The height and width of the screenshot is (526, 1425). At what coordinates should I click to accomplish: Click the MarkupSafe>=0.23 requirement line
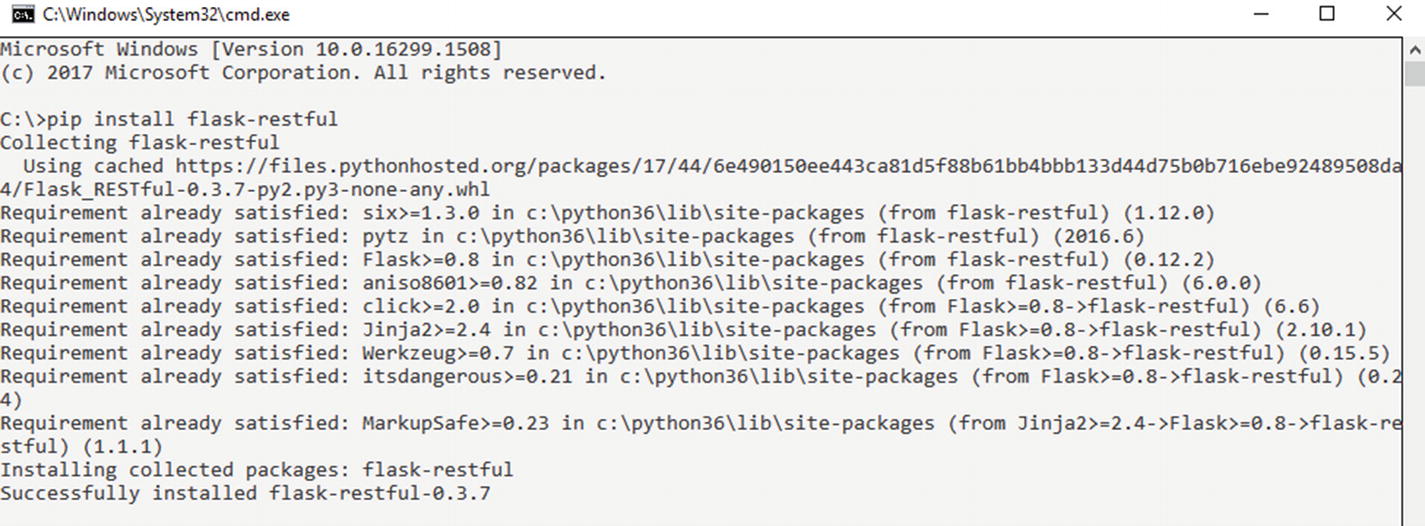(x=701, y=423)
